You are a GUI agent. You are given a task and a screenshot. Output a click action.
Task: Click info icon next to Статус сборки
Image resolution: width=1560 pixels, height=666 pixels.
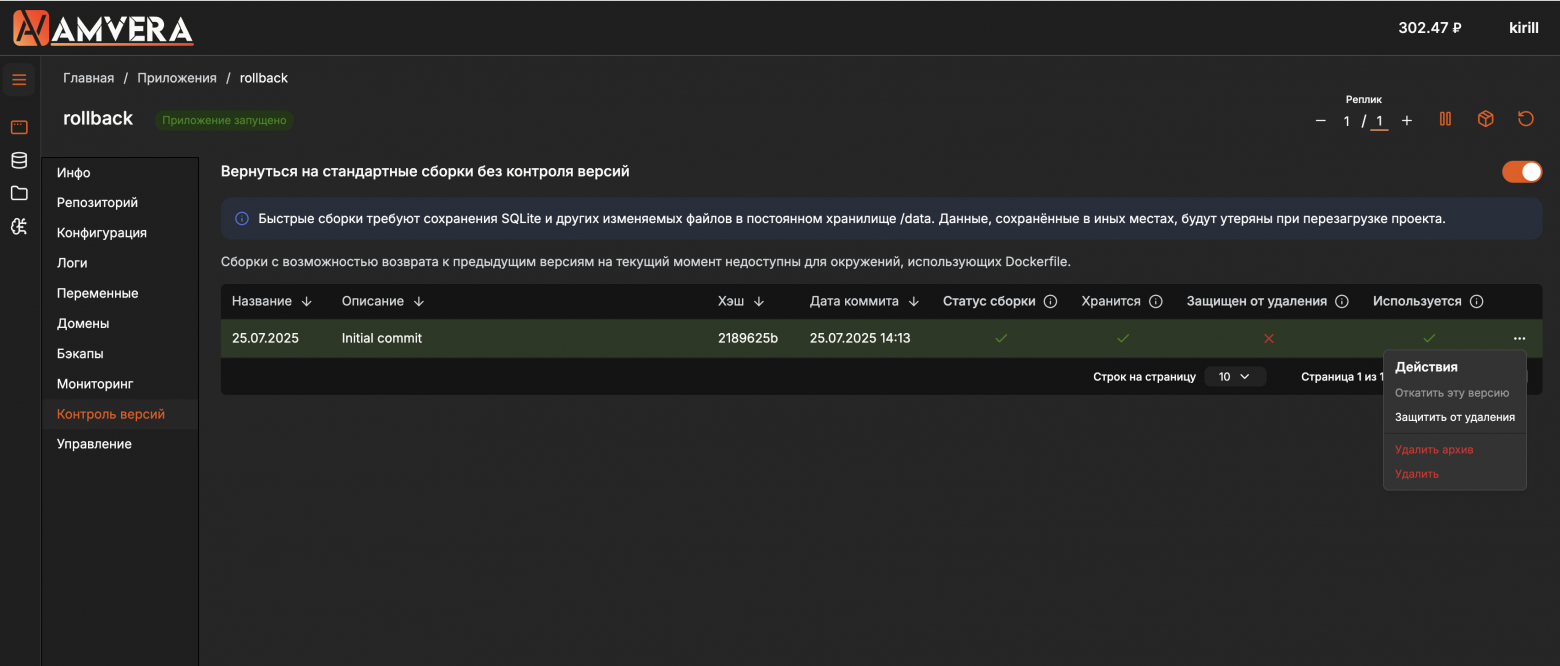coord(1050,302)
